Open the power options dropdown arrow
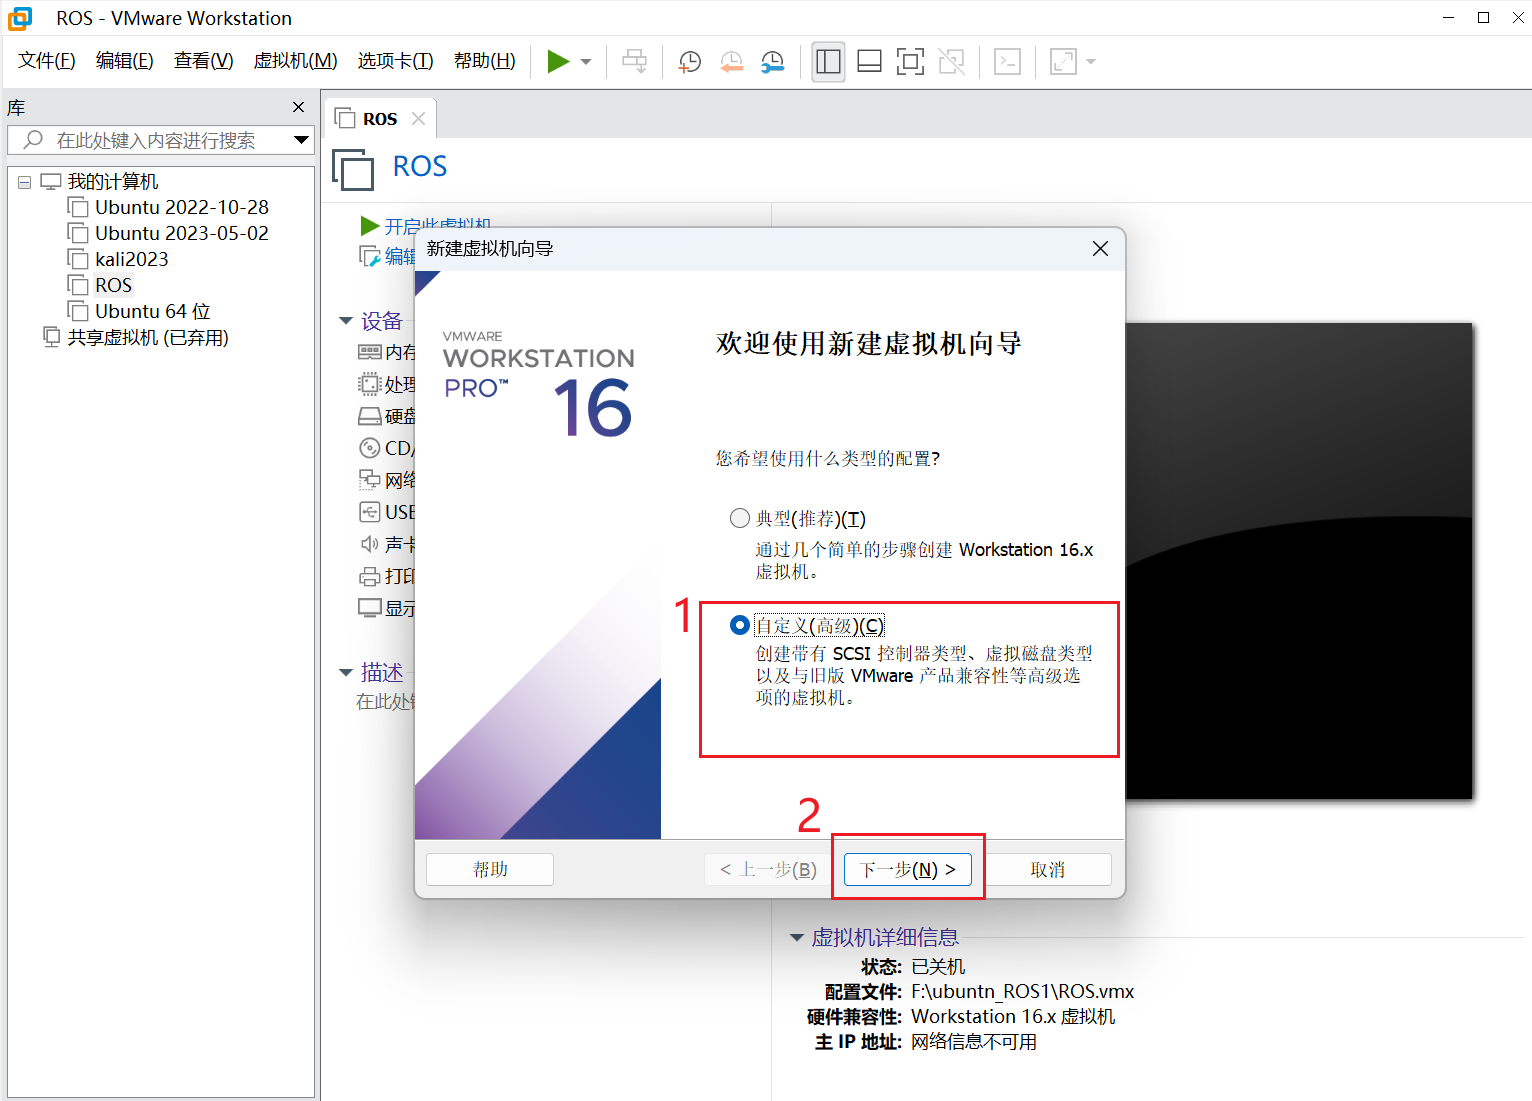The width and height of the screenshot is (1532, 1101). point(586,62)
